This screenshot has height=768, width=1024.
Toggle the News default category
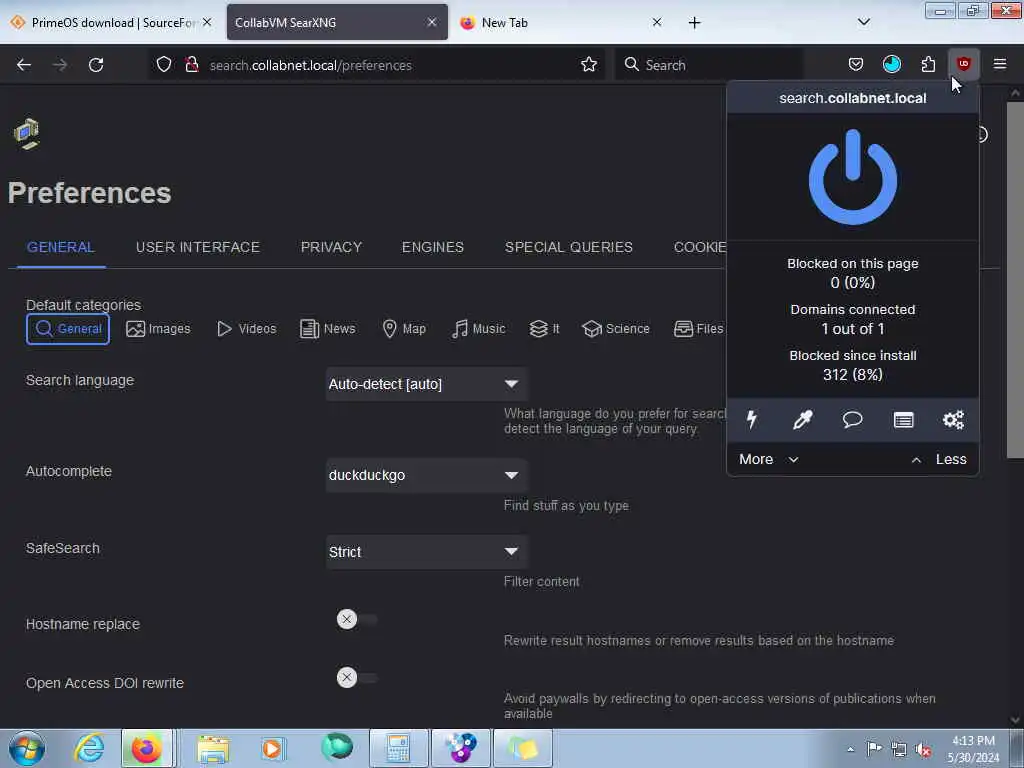327,328
